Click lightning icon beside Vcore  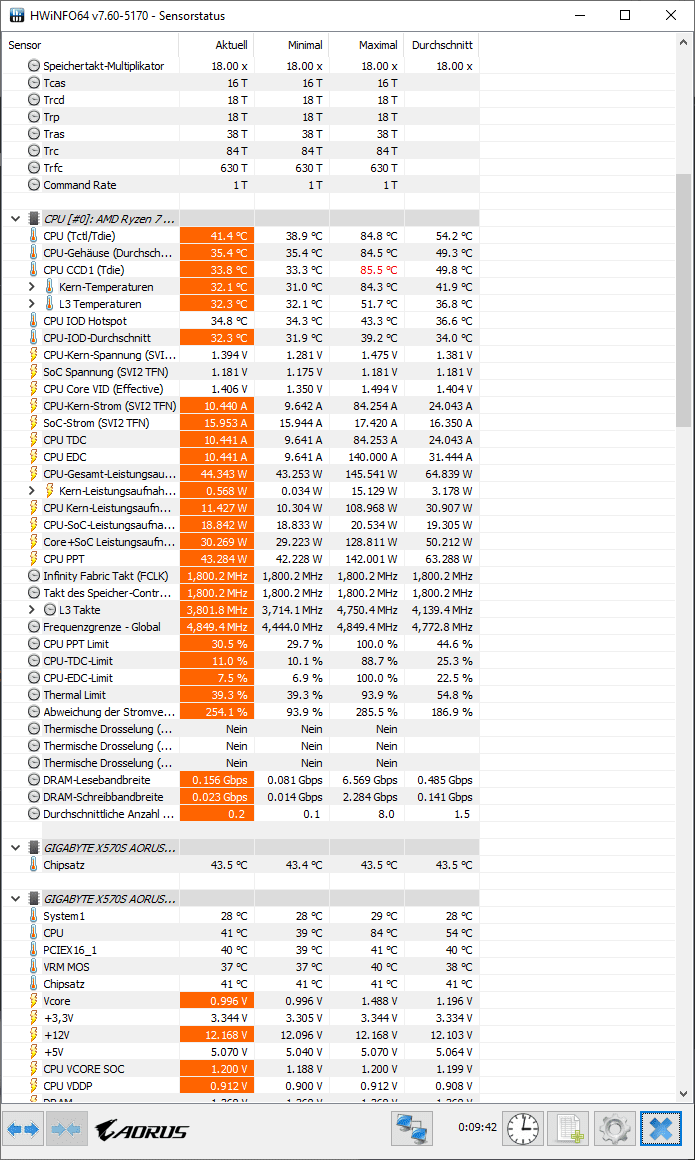click(33, 1001)
